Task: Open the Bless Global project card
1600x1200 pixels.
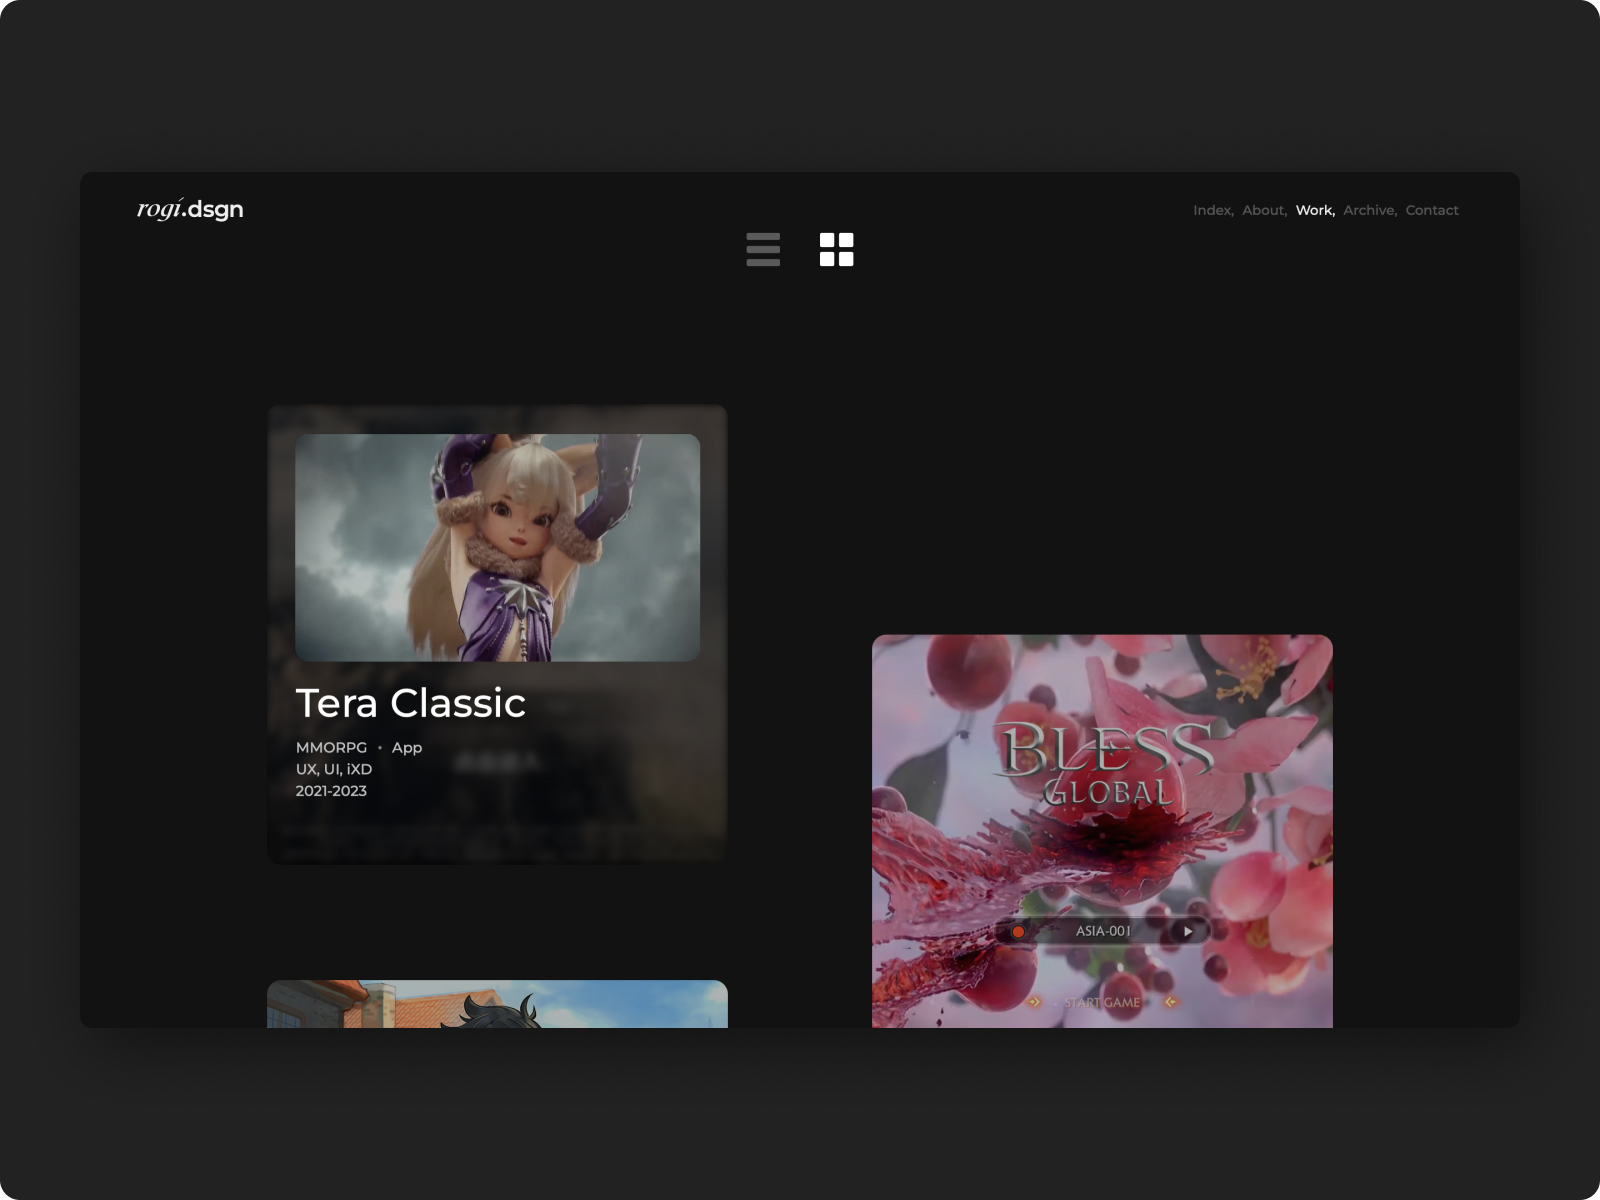Action: [1102, 831]
